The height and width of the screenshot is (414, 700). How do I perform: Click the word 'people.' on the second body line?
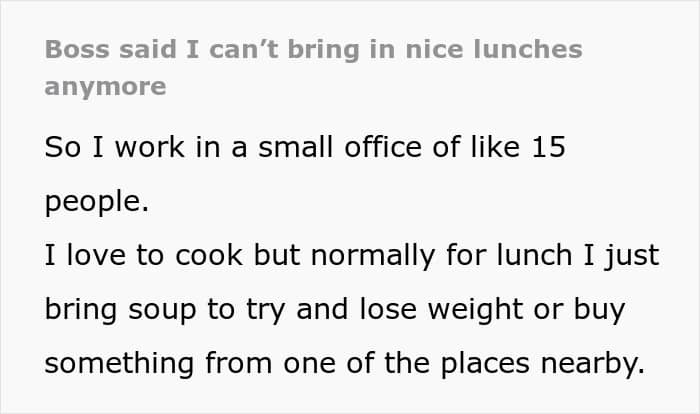pyautogui.click(x=96, y=203)
